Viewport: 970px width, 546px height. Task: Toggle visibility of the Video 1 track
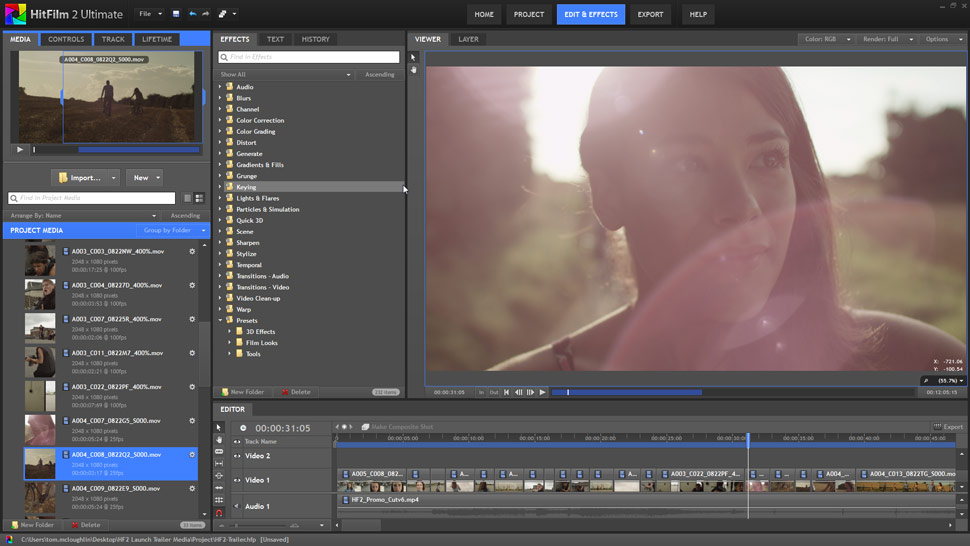237,481
